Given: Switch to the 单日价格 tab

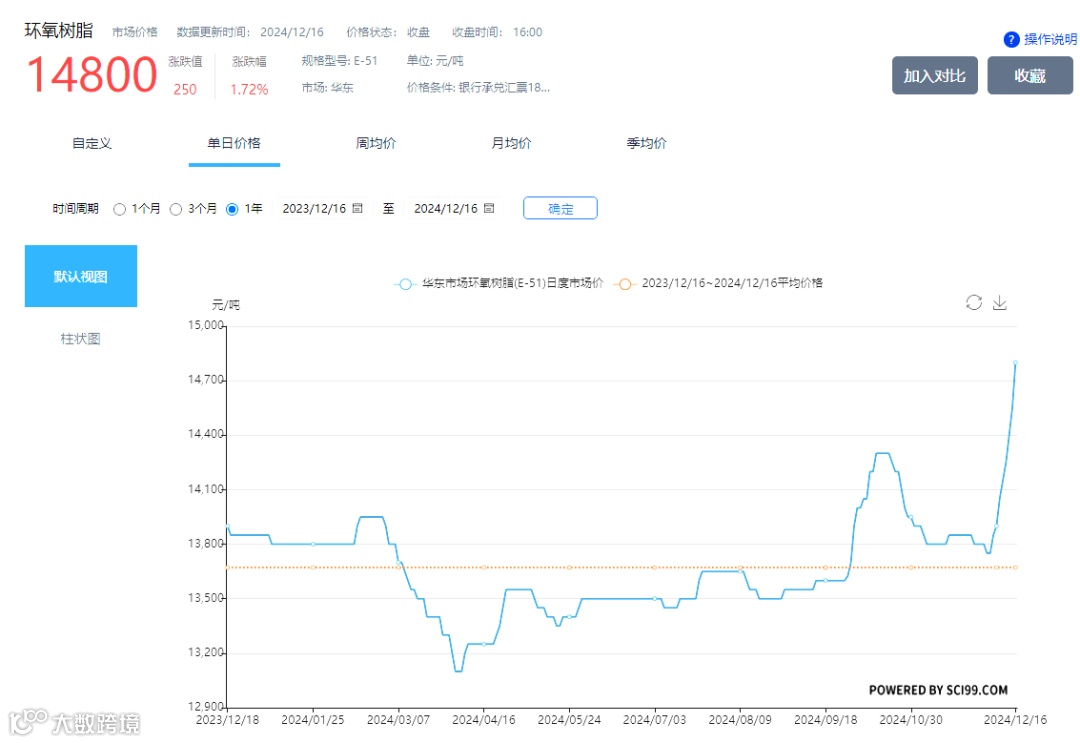Looking at the screenshot, I should click(x=234, y=143).
